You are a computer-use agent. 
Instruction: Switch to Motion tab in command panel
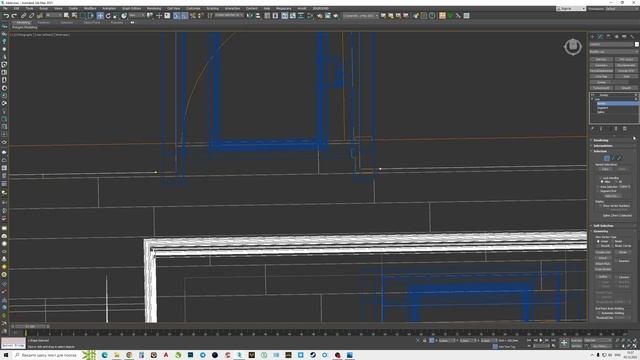pos(616,37)
